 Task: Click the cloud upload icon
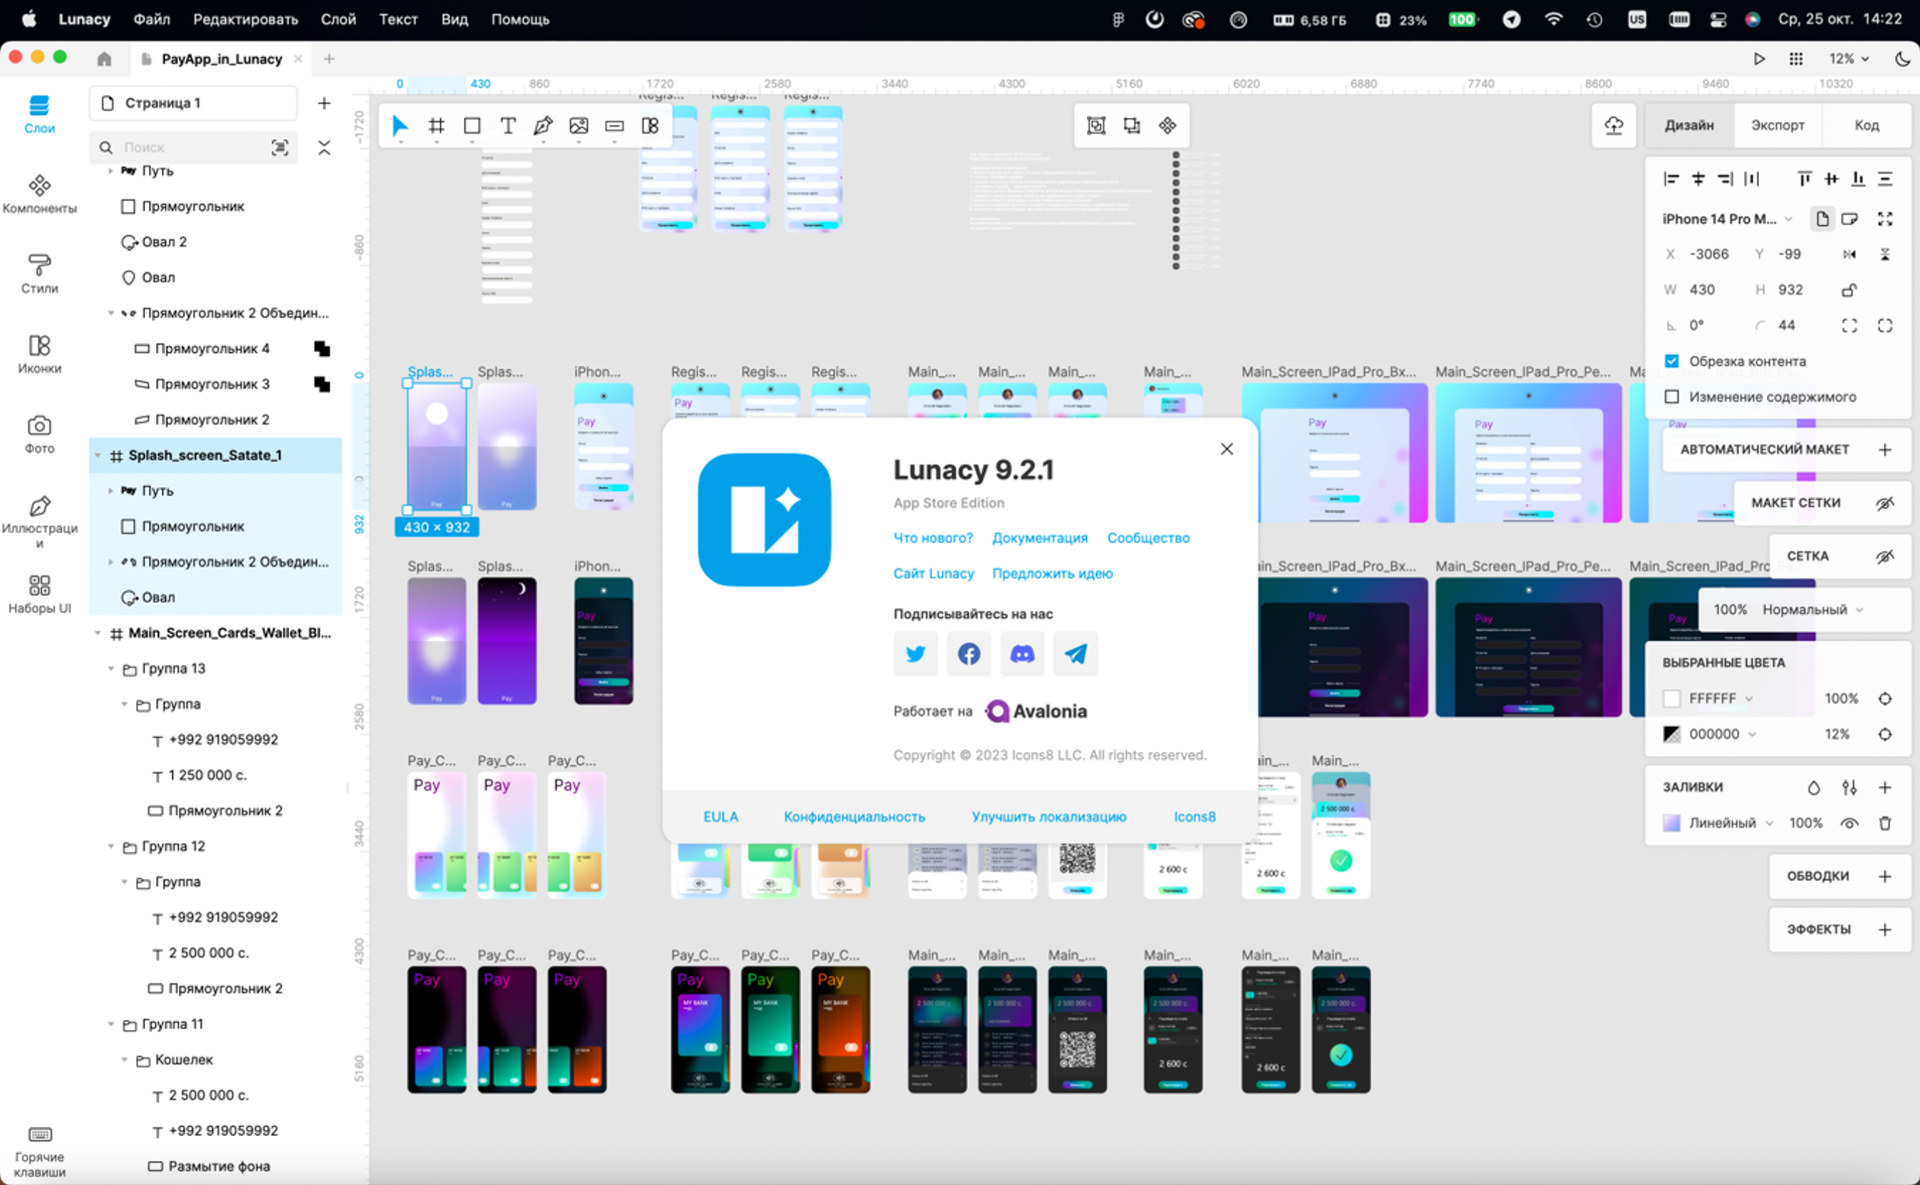point(1614,125)
